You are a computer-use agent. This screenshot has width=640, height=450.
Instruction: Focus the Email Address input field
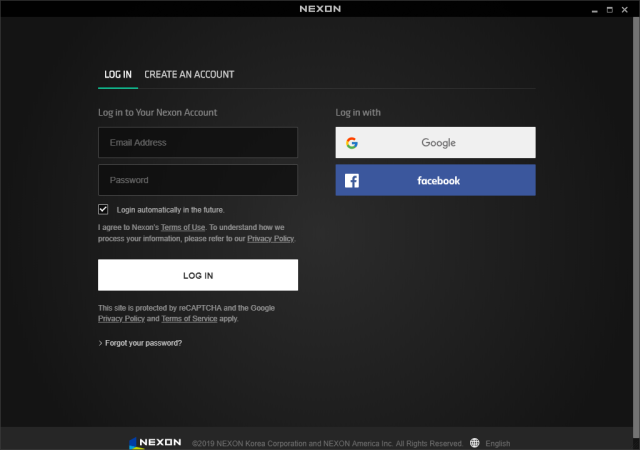click(198, 143)
